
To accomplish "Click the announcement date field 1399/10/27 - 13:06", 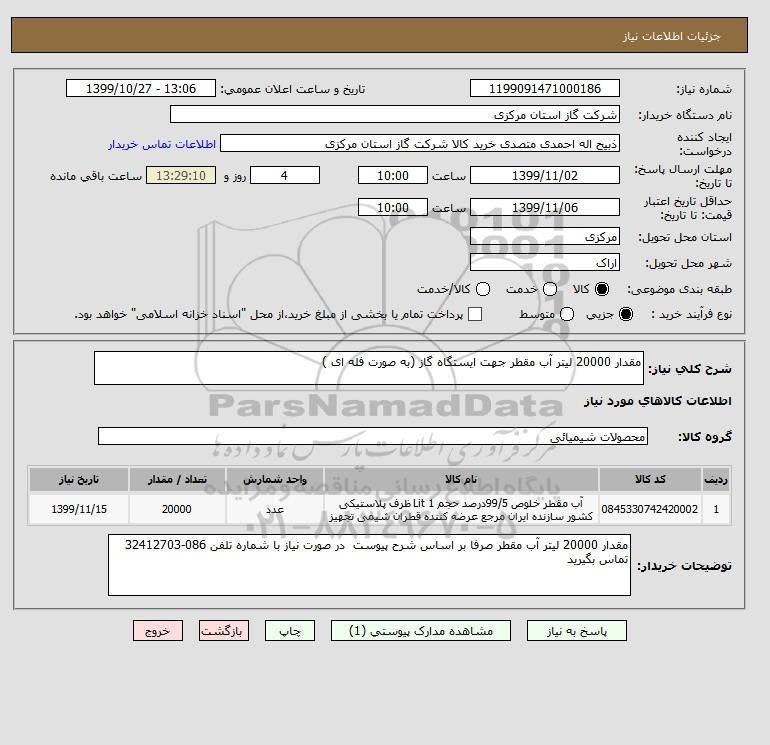I will click(141, 88).
